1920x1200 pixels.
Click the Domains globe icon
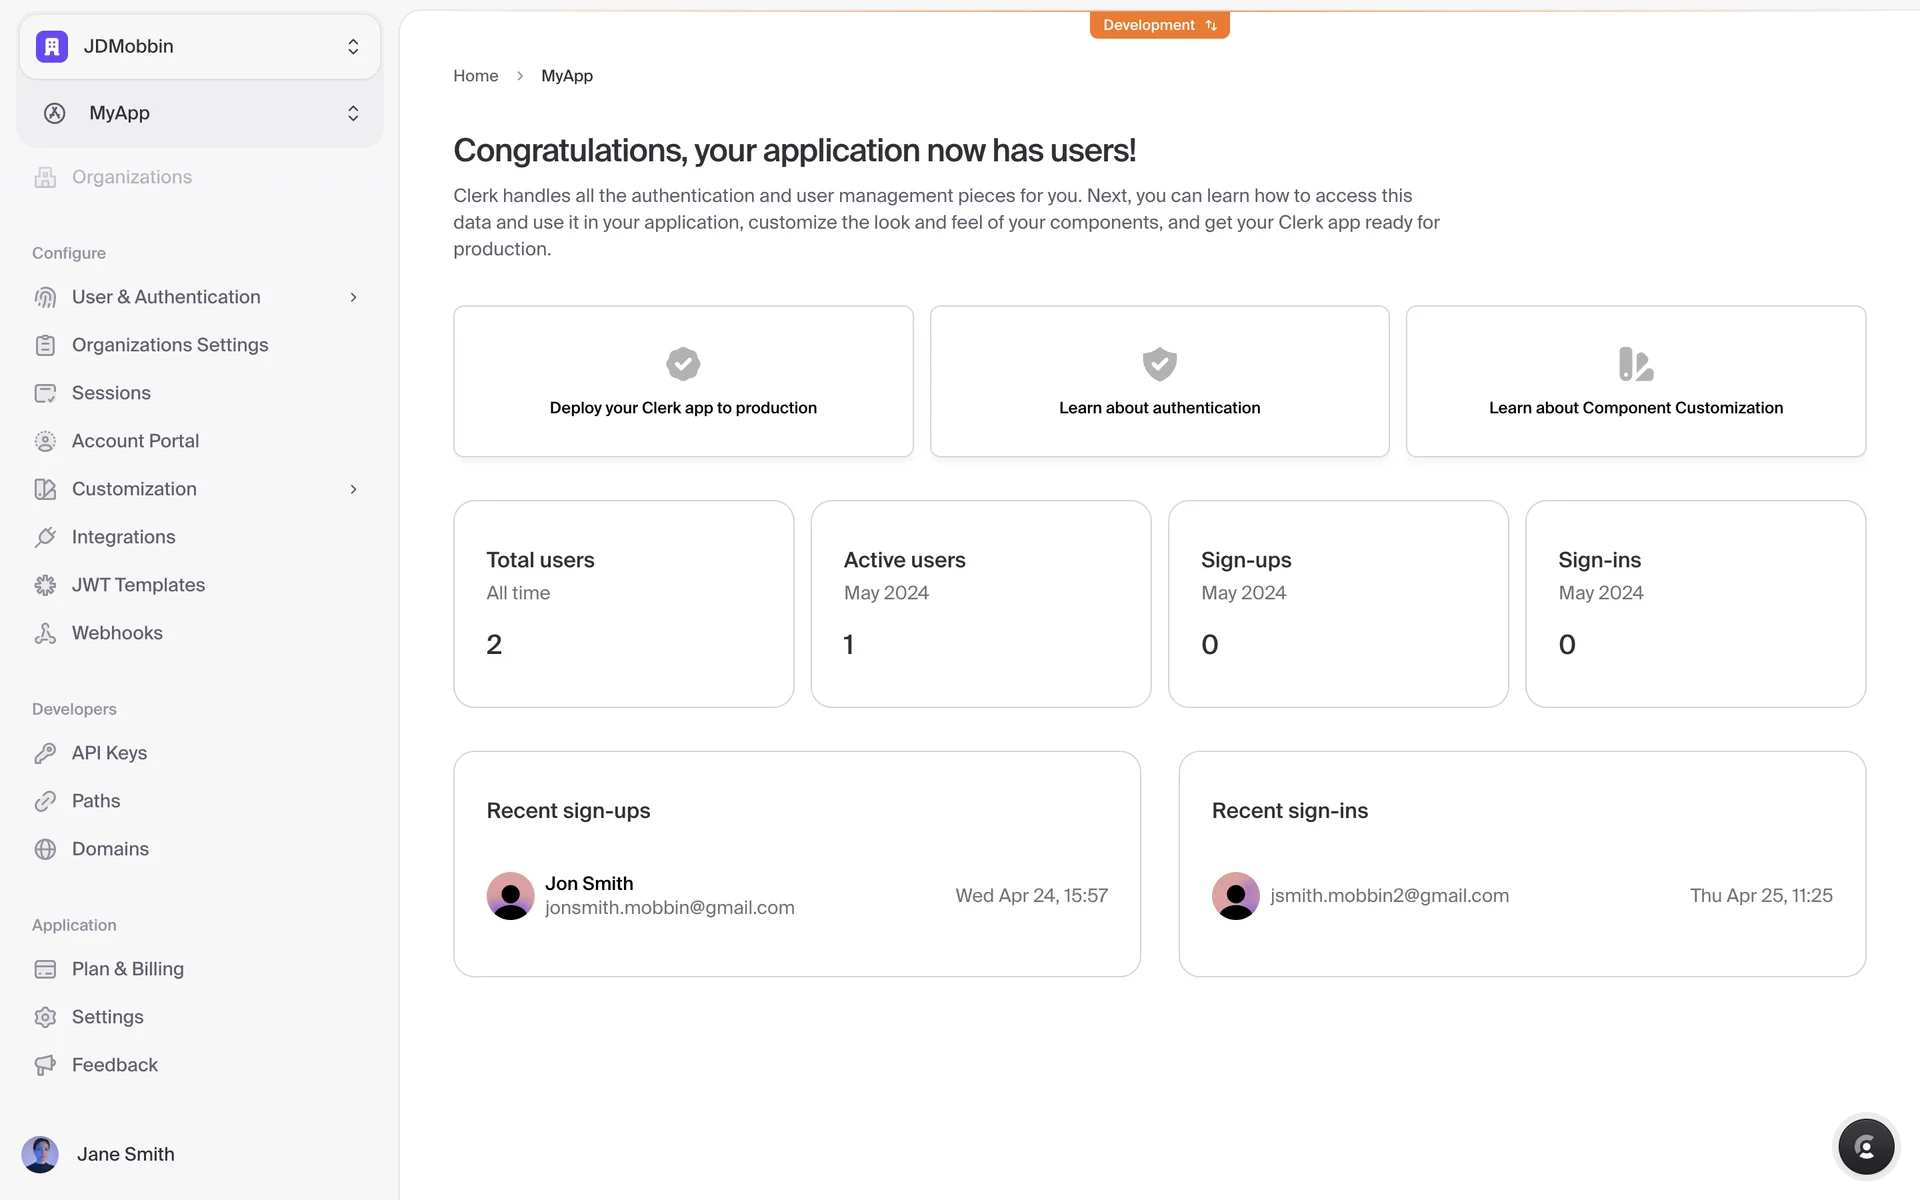coord(45,849)
